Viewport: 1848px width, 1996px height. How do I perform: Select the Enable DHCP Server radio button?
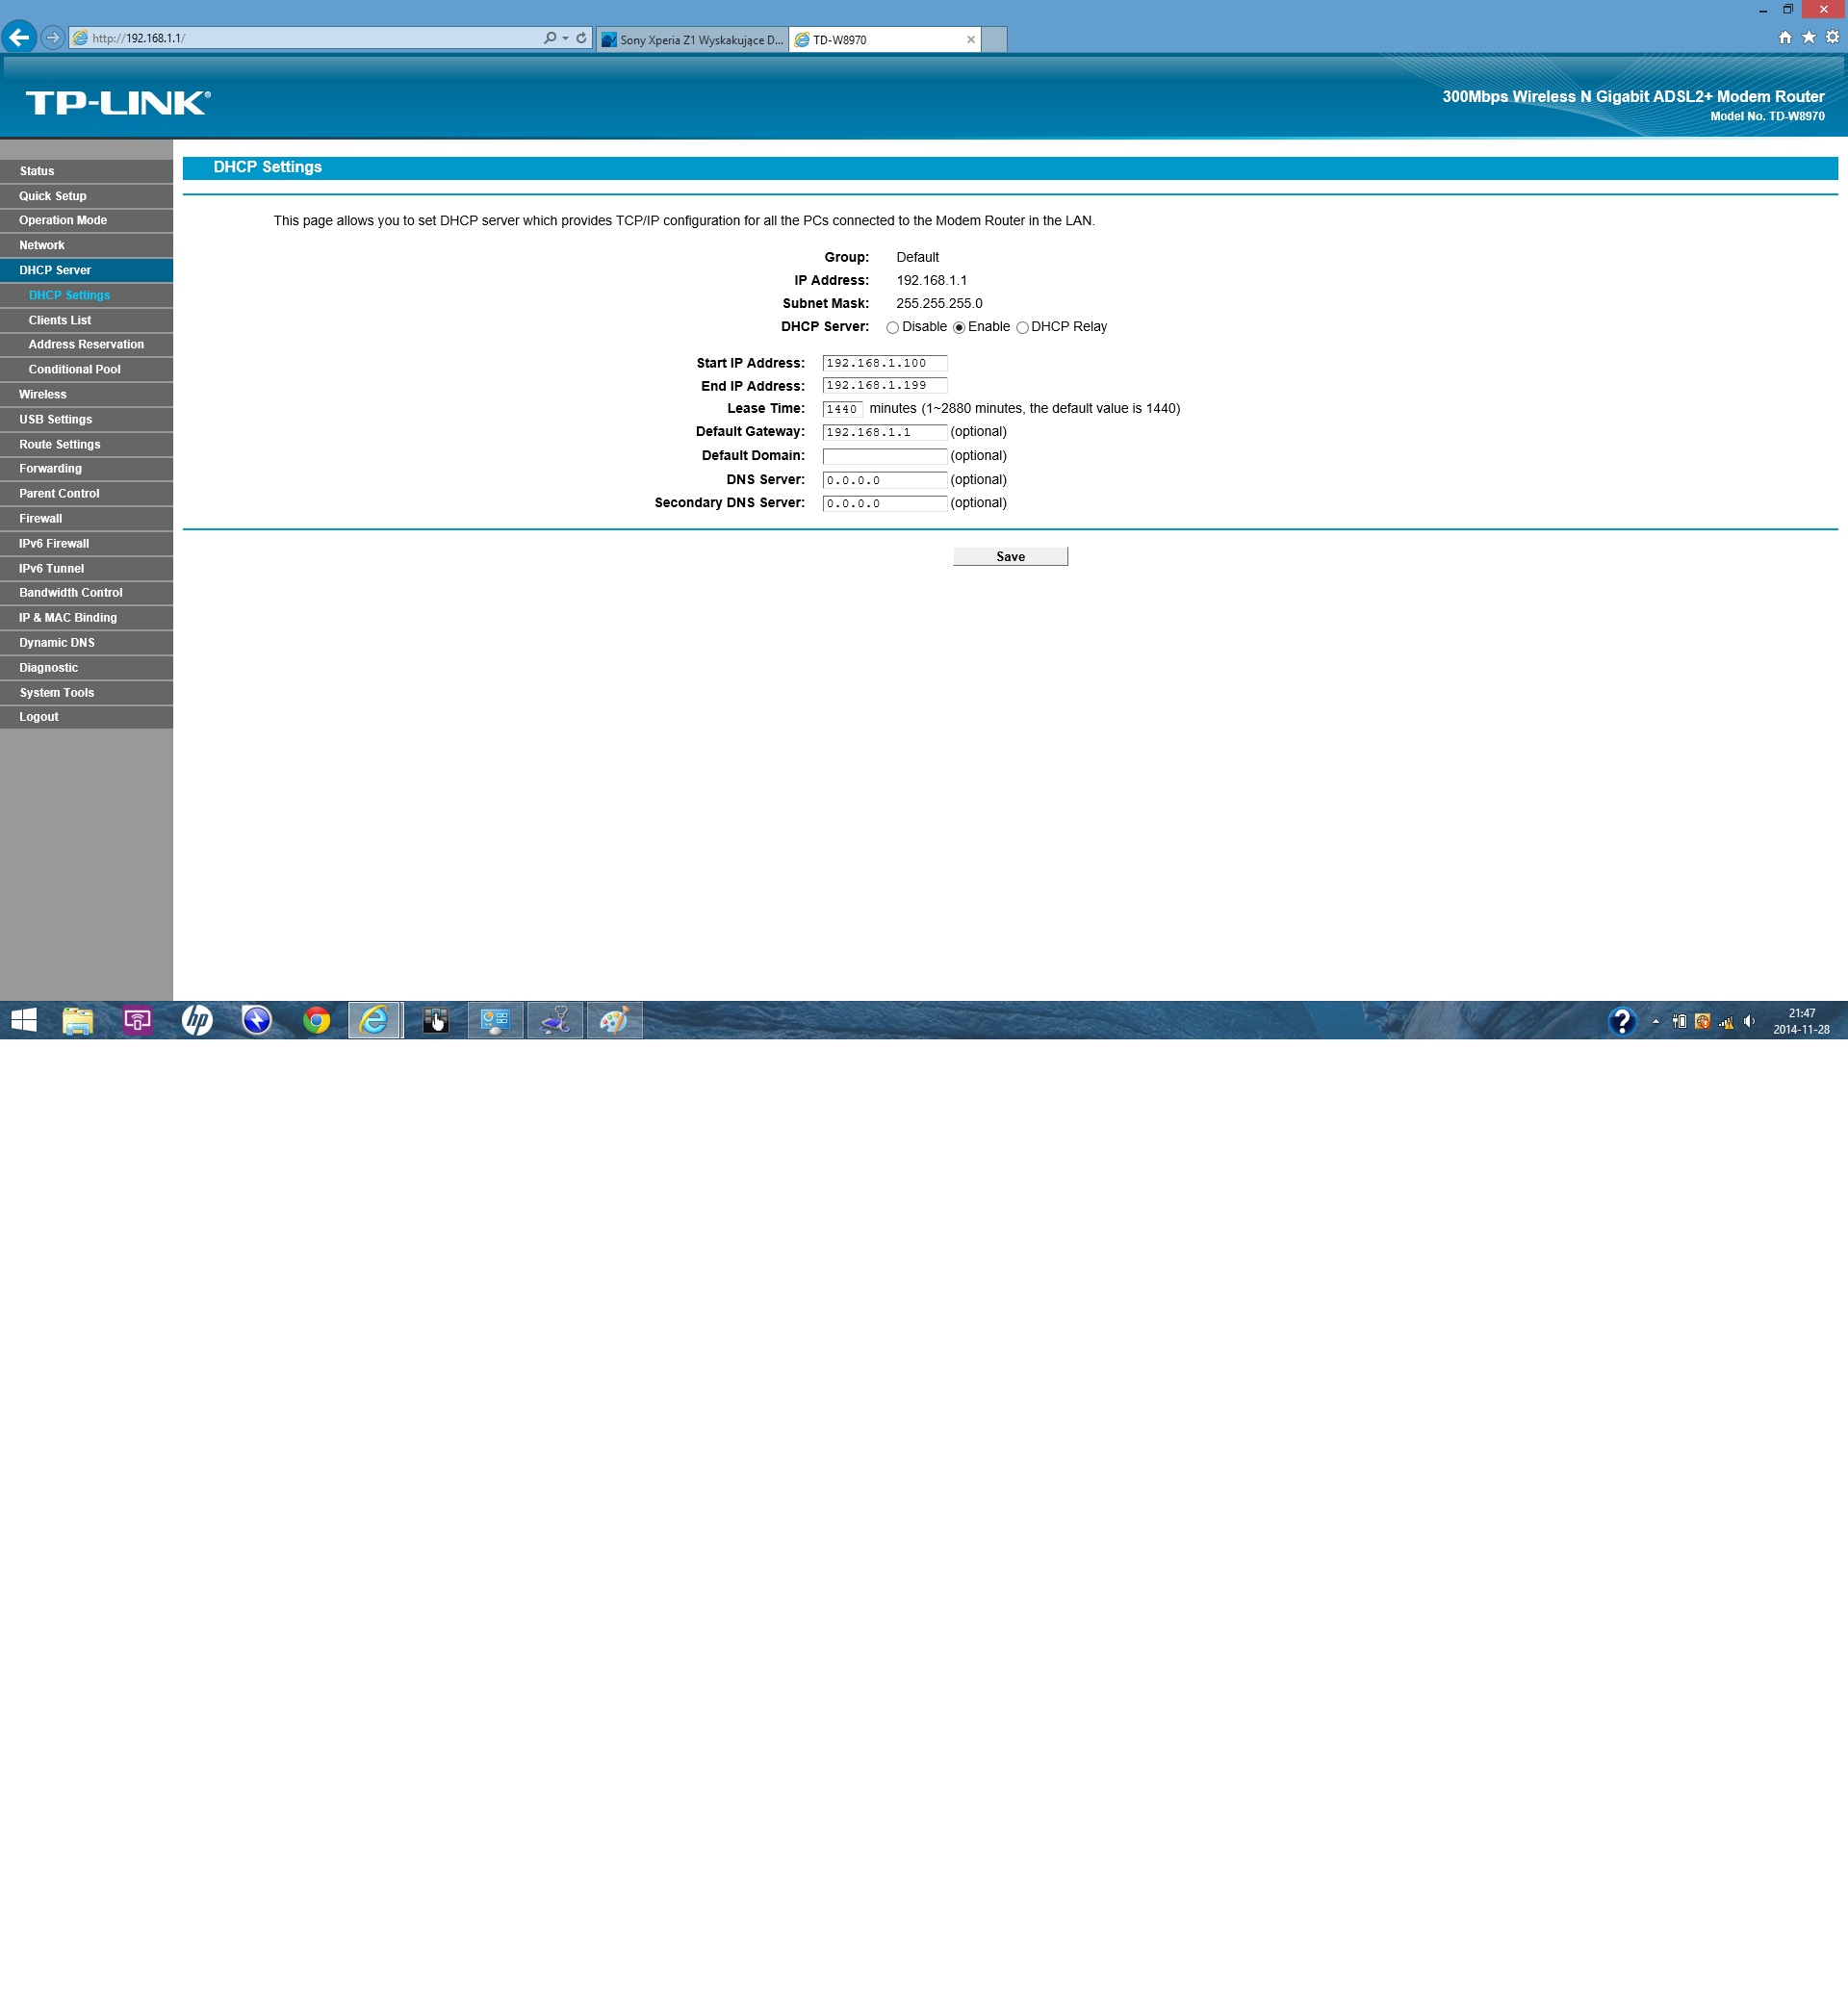[x=959, y=328]
